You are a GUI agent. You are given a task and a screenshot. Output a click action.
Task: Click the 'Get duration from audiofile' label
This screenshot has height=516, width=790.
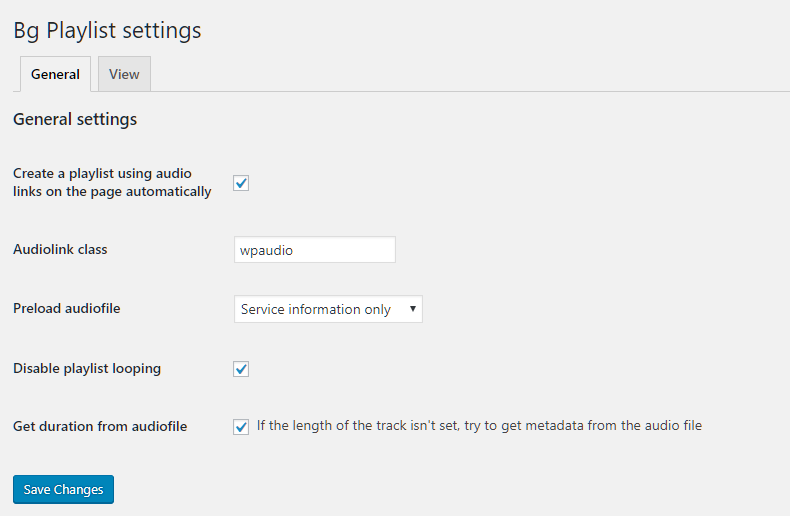pyautogui.click(x=99, y=426)
